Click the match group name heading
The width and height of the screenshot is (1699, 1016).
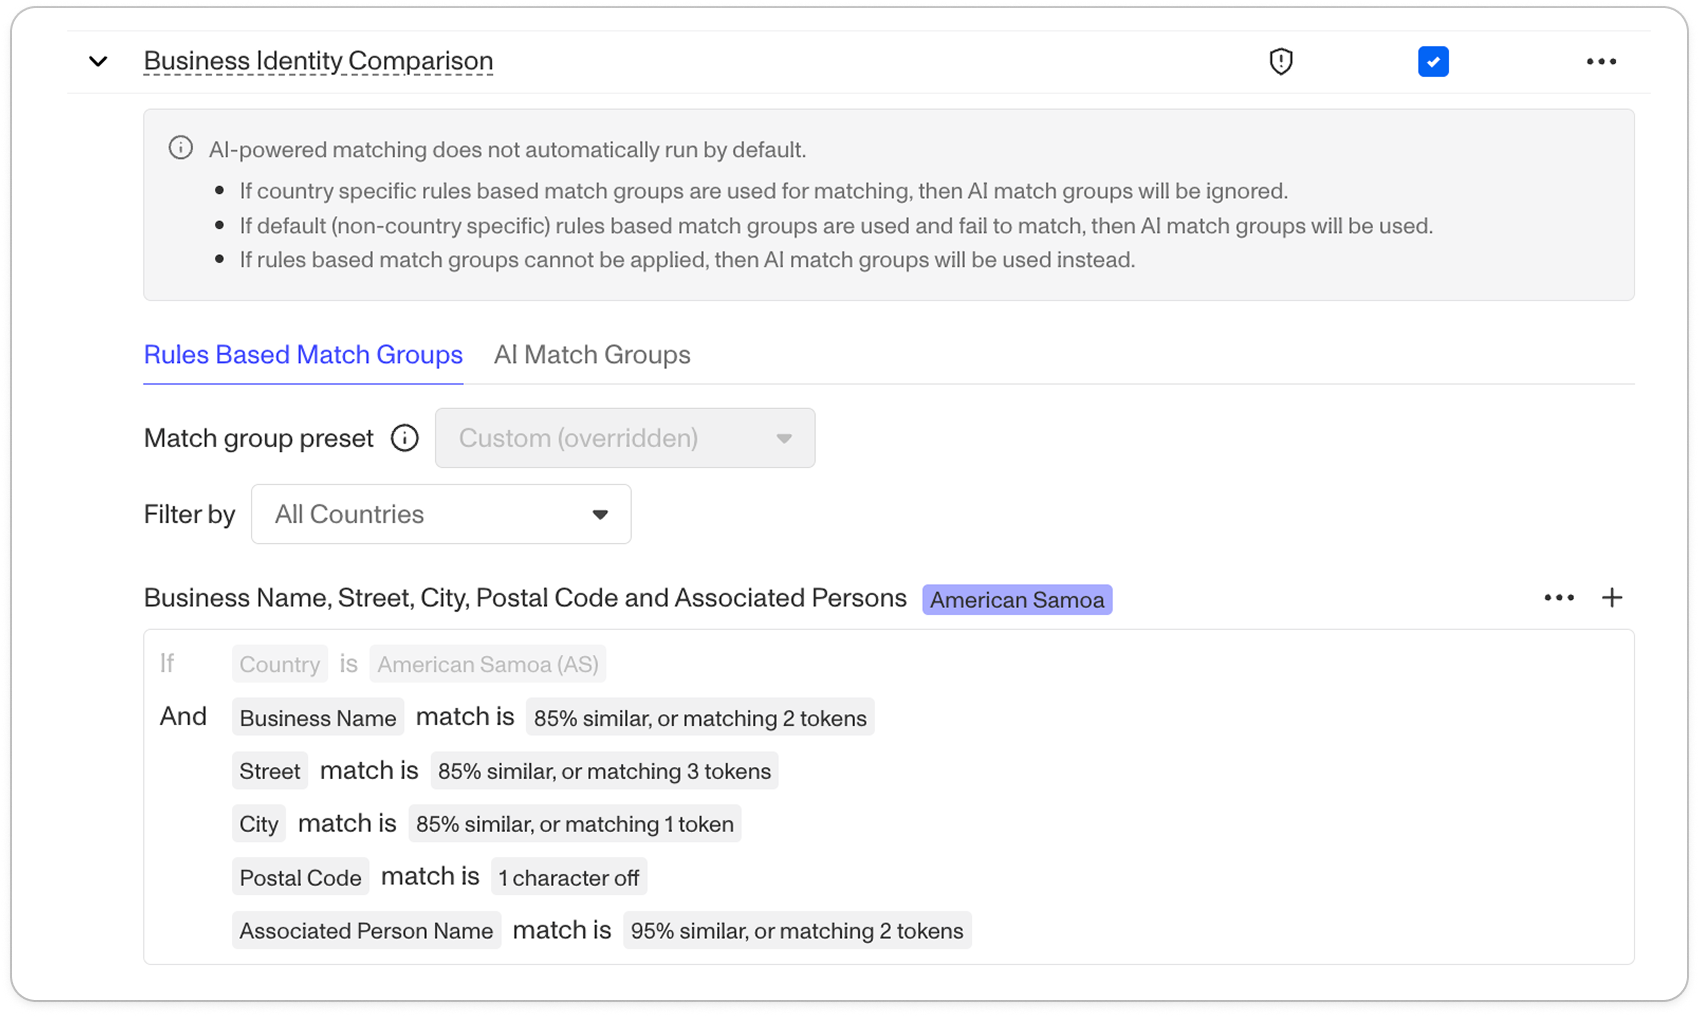click(x=525, y=598)
